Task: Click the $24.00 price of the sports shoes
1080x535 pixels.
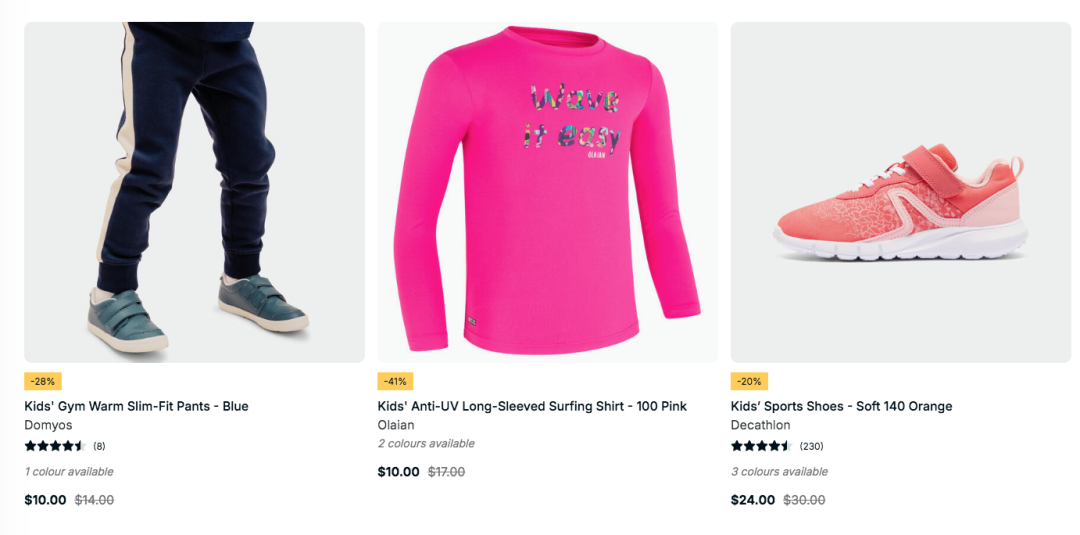Action: pyautogui.click(x=753, y=500)
